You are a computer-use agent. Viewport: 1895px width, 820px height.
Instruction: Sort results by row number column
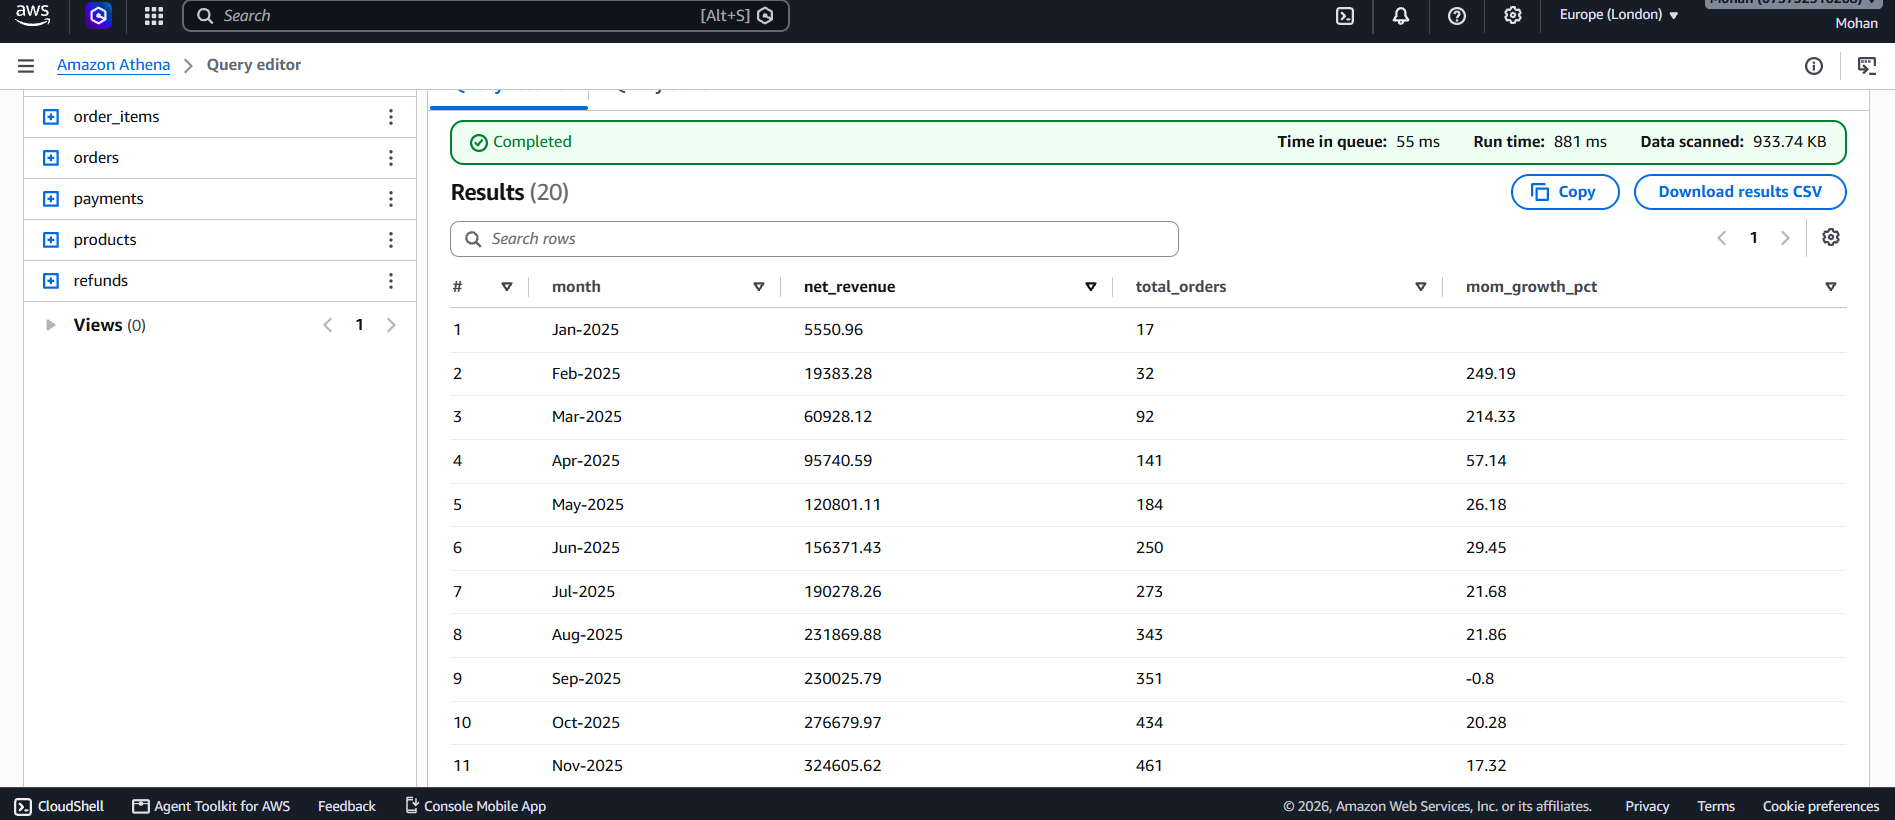point(507,287)
